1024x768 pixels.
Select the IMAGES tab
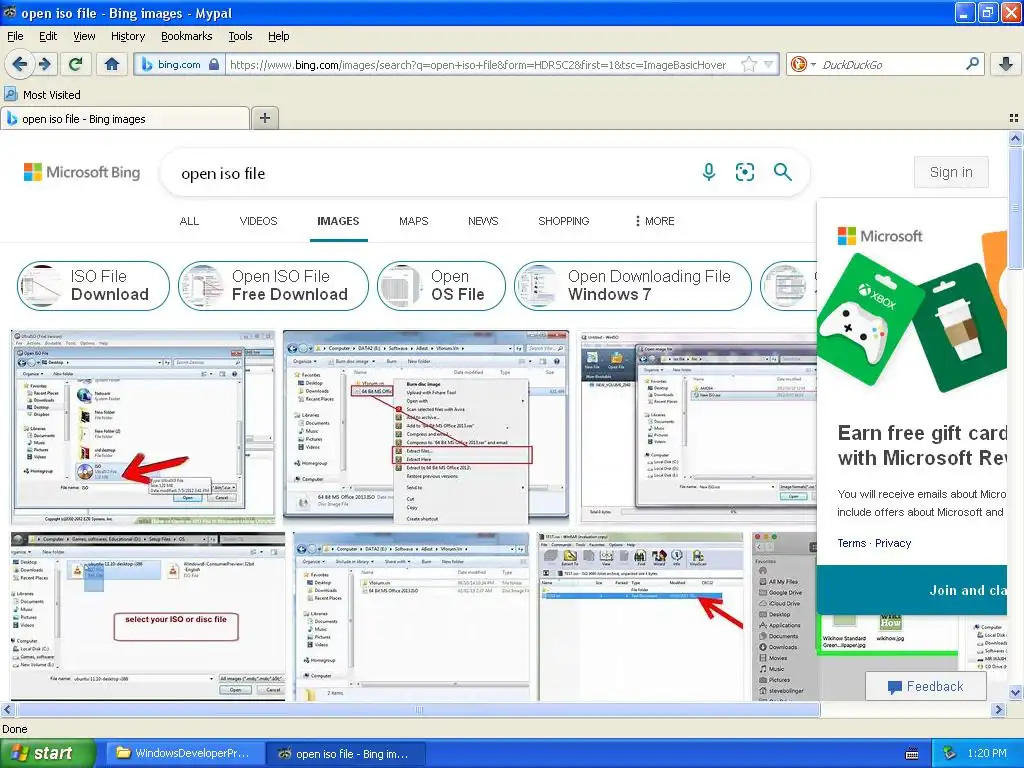pyautogui.click(x=338, y=221)
